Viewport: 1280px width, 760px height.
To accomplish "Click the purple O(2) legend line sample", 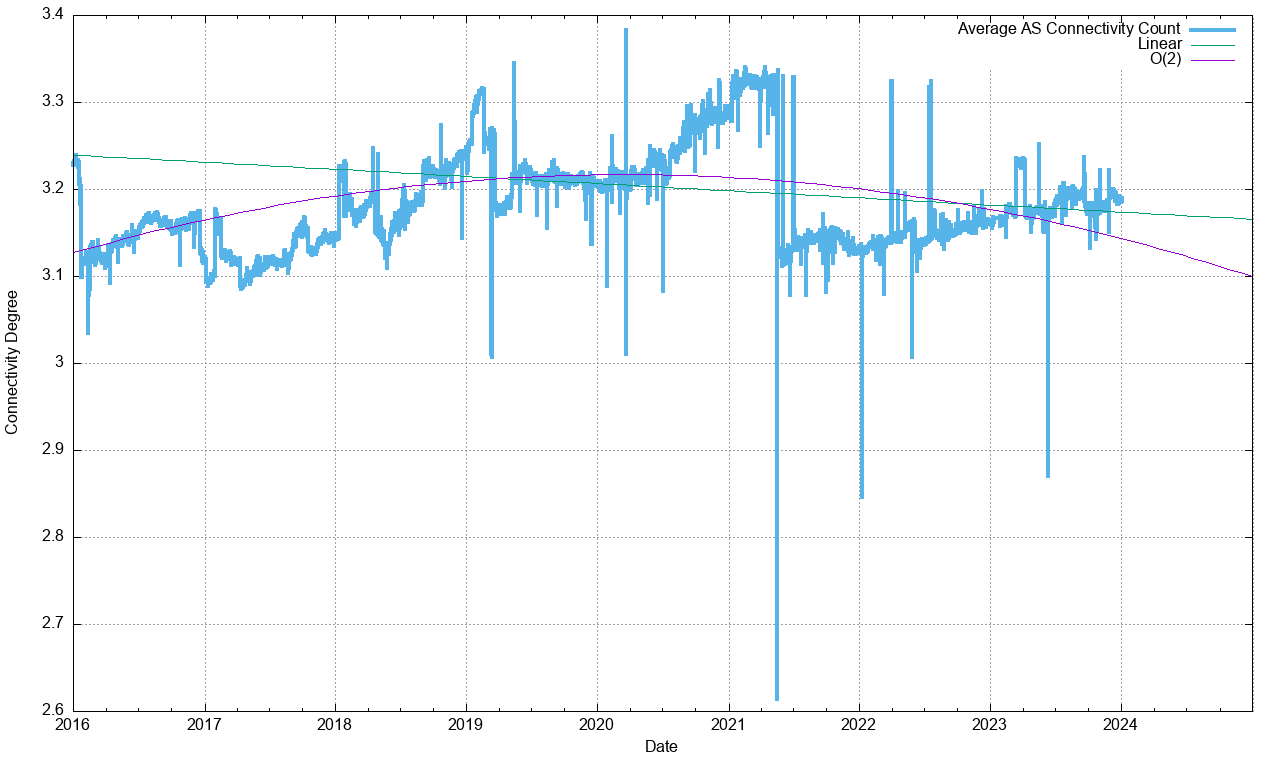I will tap(1212, 60).
